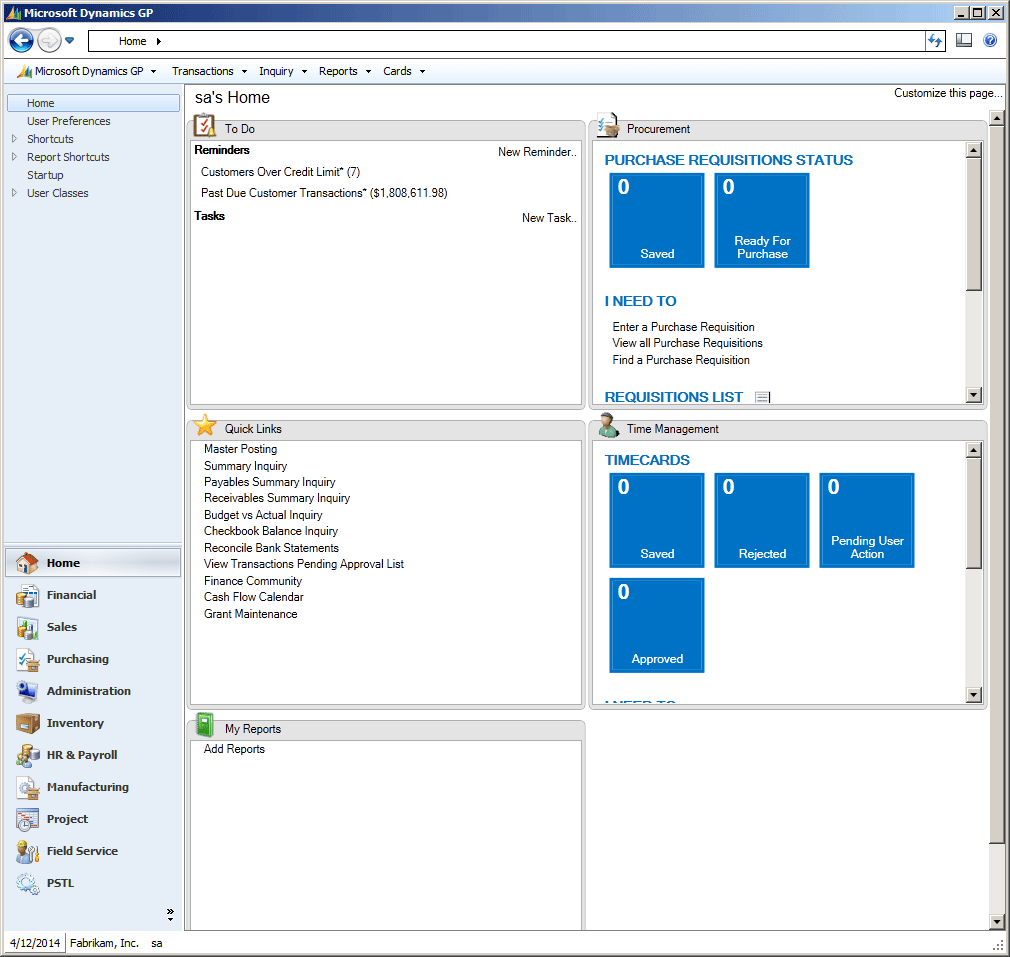Click the Quick Links star icon
1010x957 pixels.
click(205, 425)
